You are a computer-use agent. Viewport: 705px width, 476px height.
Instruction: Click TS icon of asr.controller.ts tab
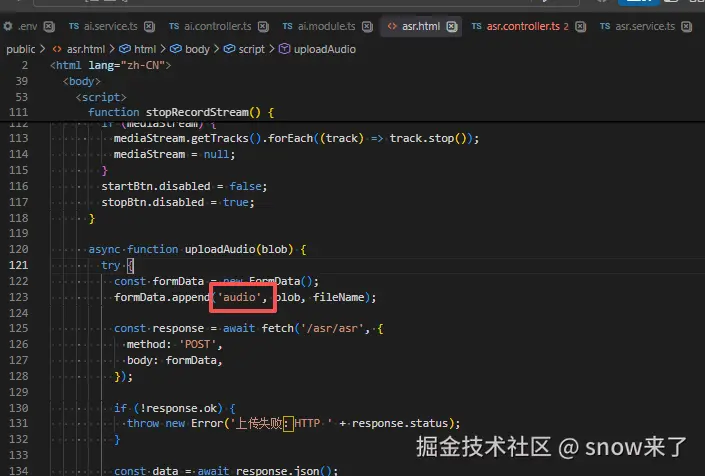[477, 26]
